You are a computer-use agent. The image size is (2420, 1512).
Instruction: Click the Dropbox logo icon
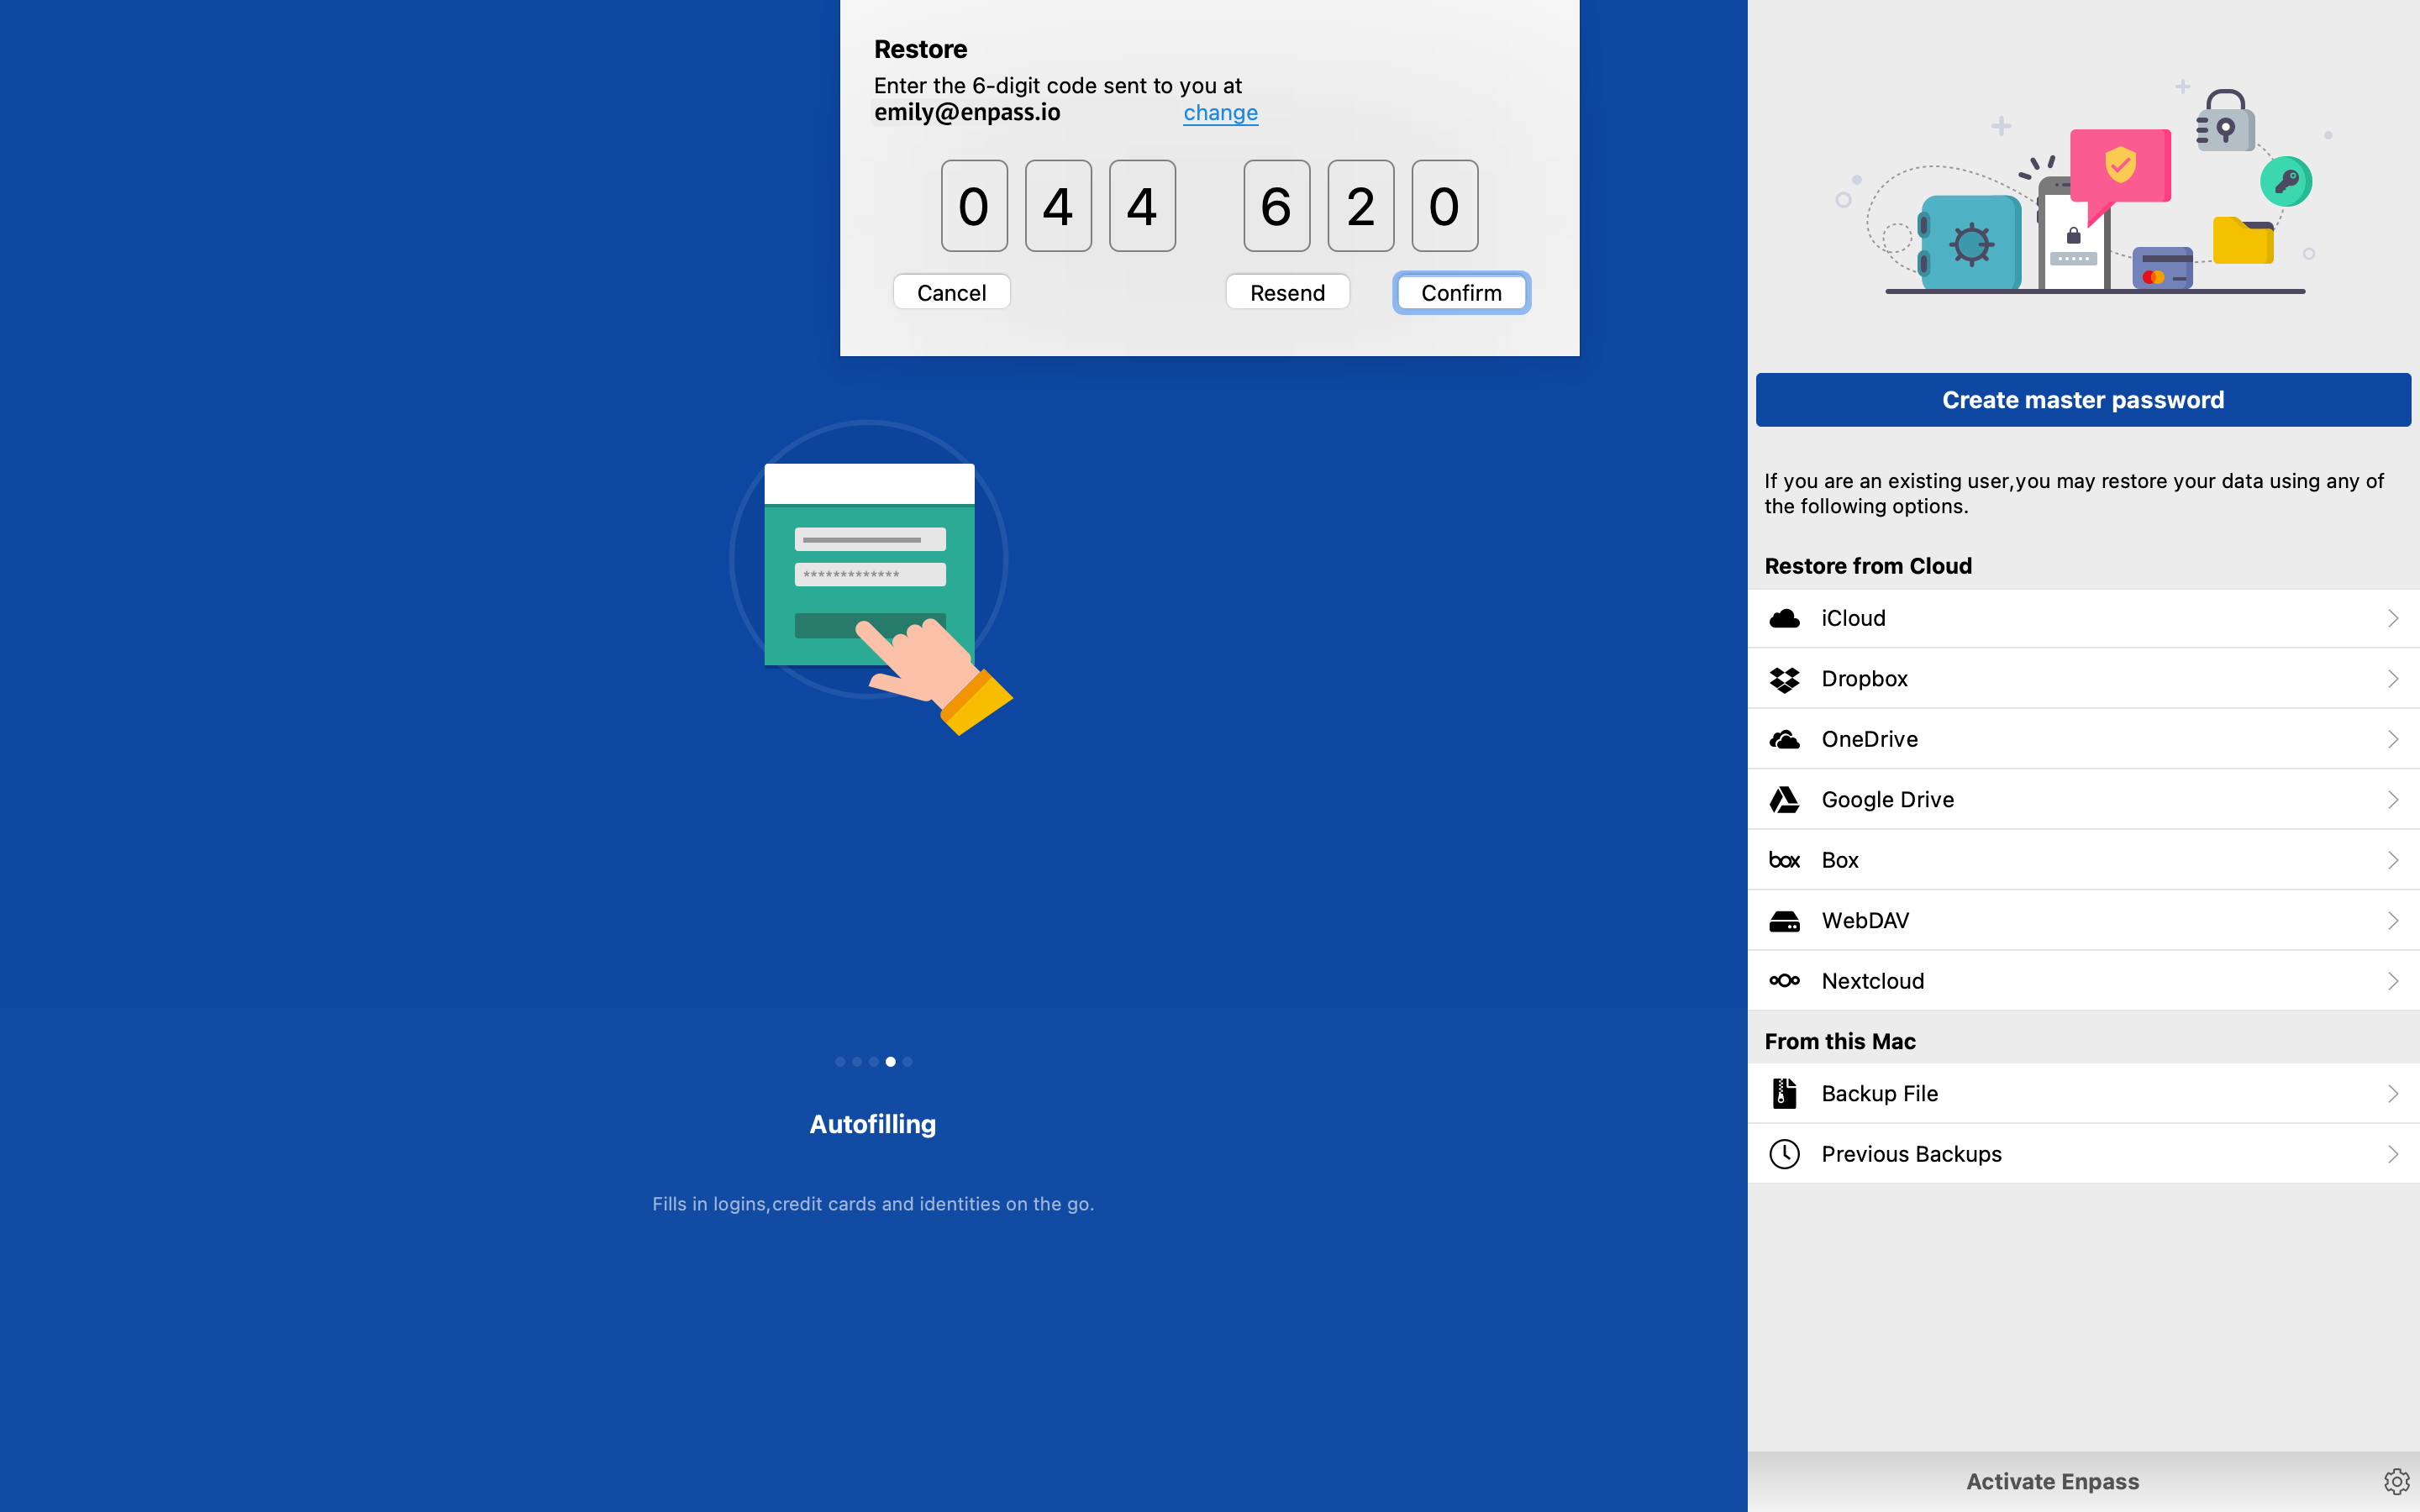point(1784,679)
